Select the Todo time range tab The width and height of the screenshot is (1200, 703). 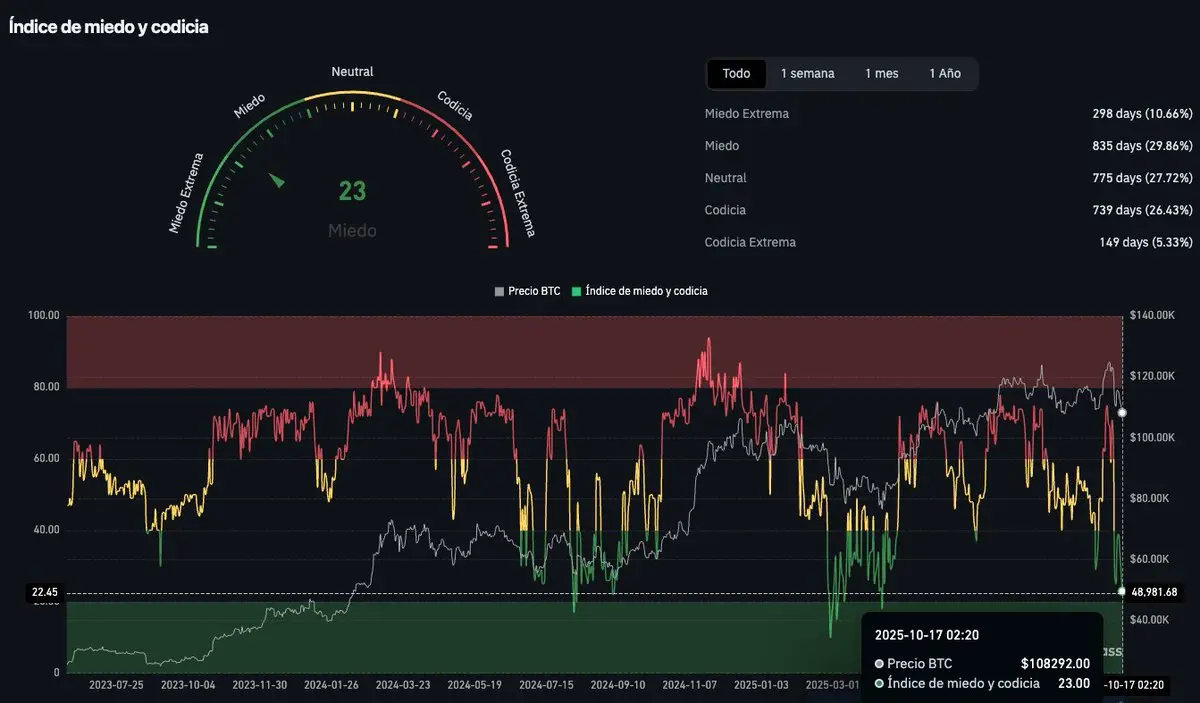coord(736,74)
